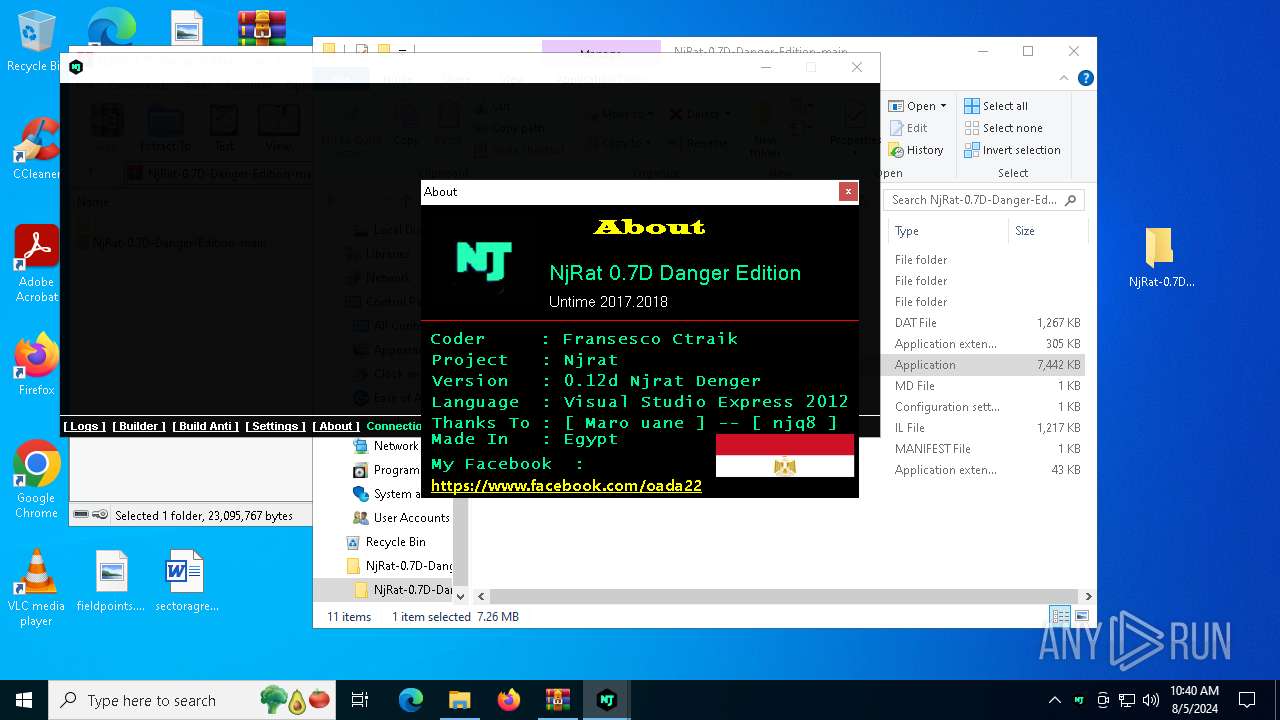Click the Egypt flag image
Screen dimensions: 1280x720
pos(785,456)
